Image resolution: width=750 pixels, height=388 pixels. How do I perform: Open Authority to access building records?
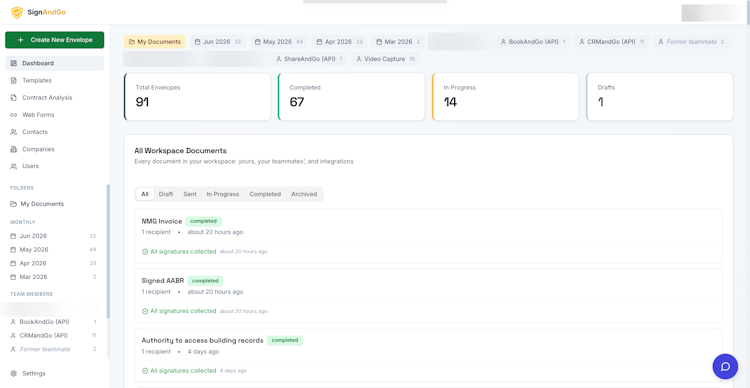coord(428,355)
